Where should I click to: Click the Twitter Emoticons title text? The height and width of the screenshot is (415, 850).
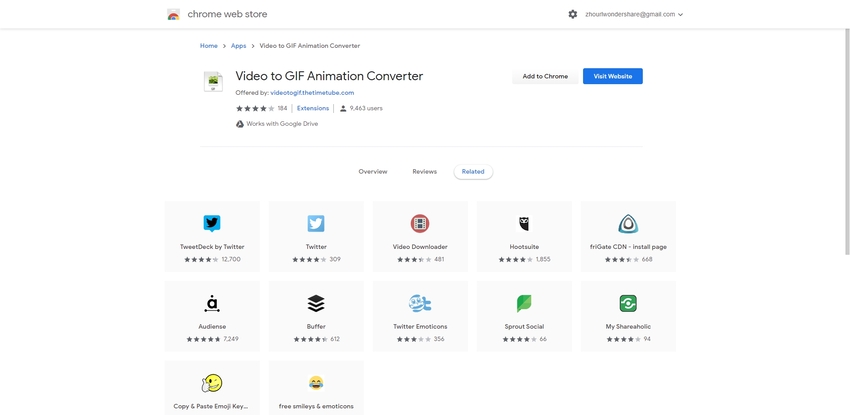[420, 327]
